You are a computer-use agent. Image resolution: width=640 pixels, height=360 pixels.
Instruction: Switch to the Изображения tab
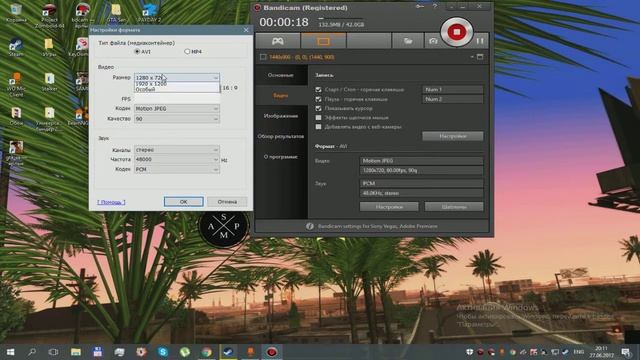(x=281, y=116)
